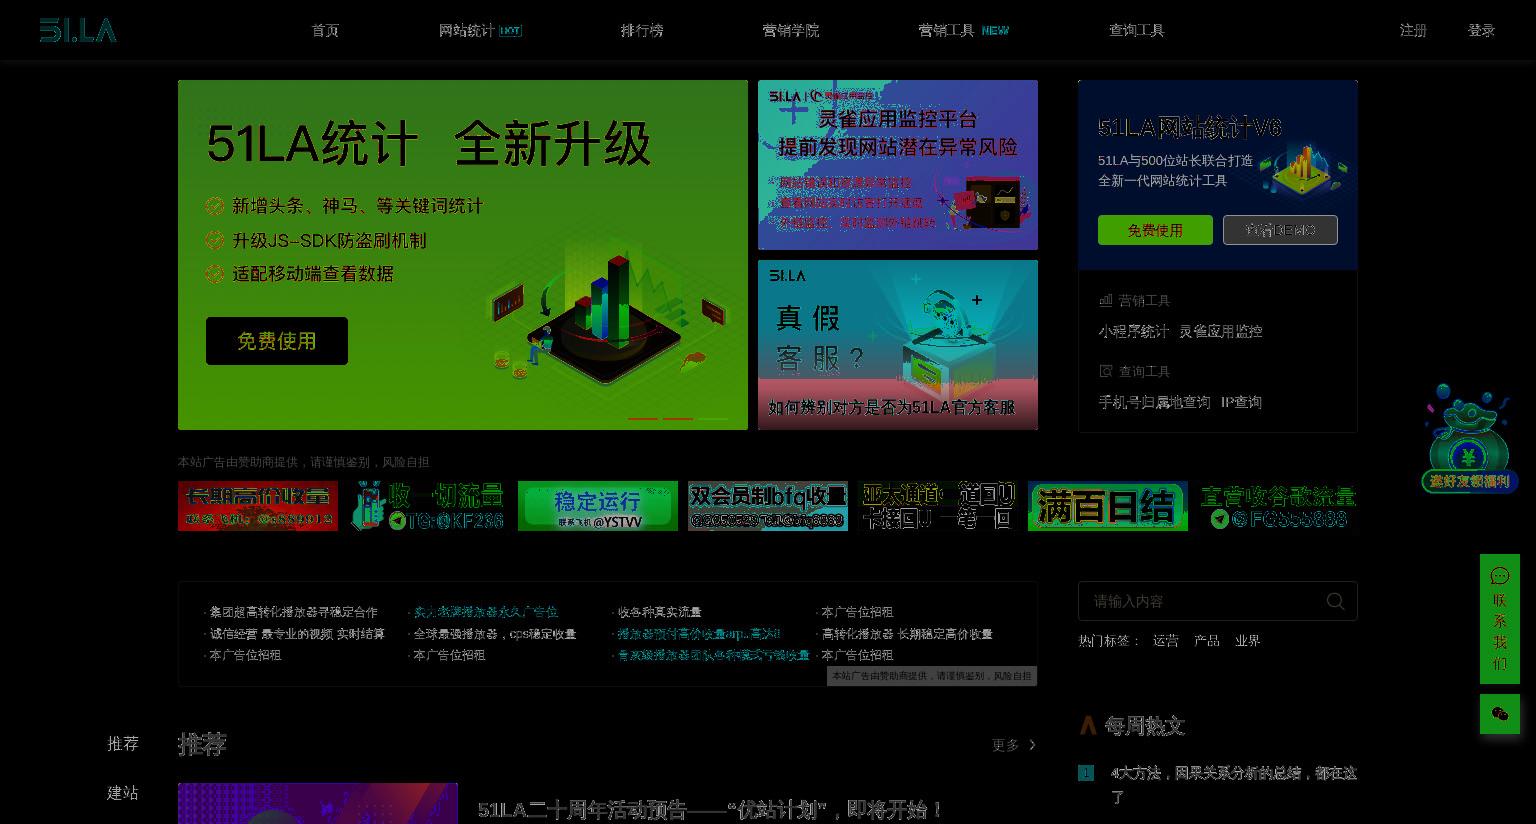The image size is (1536, 824).
Task: Select the 业界 hot tag
Action: coord(1248,641)
